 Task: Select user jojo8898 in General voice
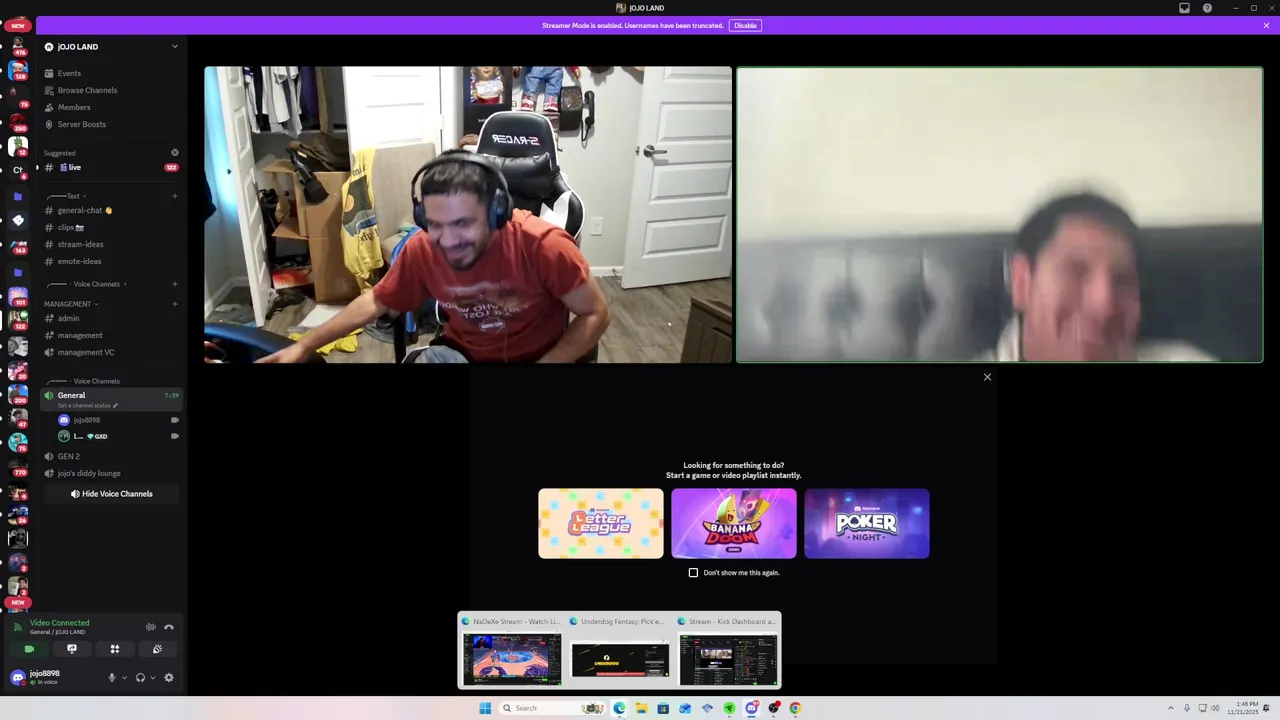pyautogui.click(x=118, y=420)
